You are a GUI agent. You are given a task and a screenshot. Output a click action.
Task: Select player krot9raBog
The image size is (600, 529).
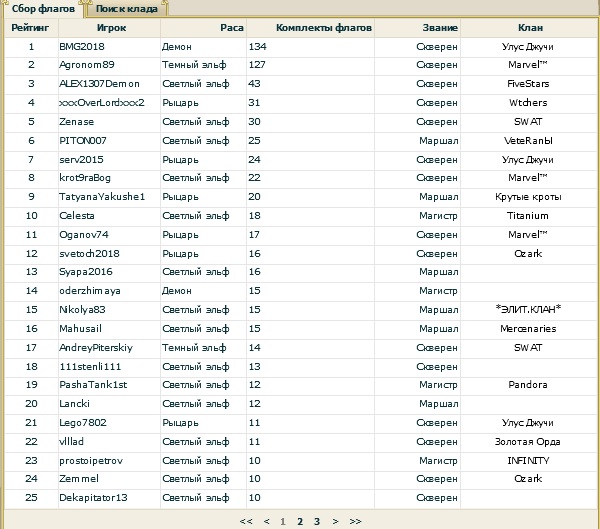[85, 178]
